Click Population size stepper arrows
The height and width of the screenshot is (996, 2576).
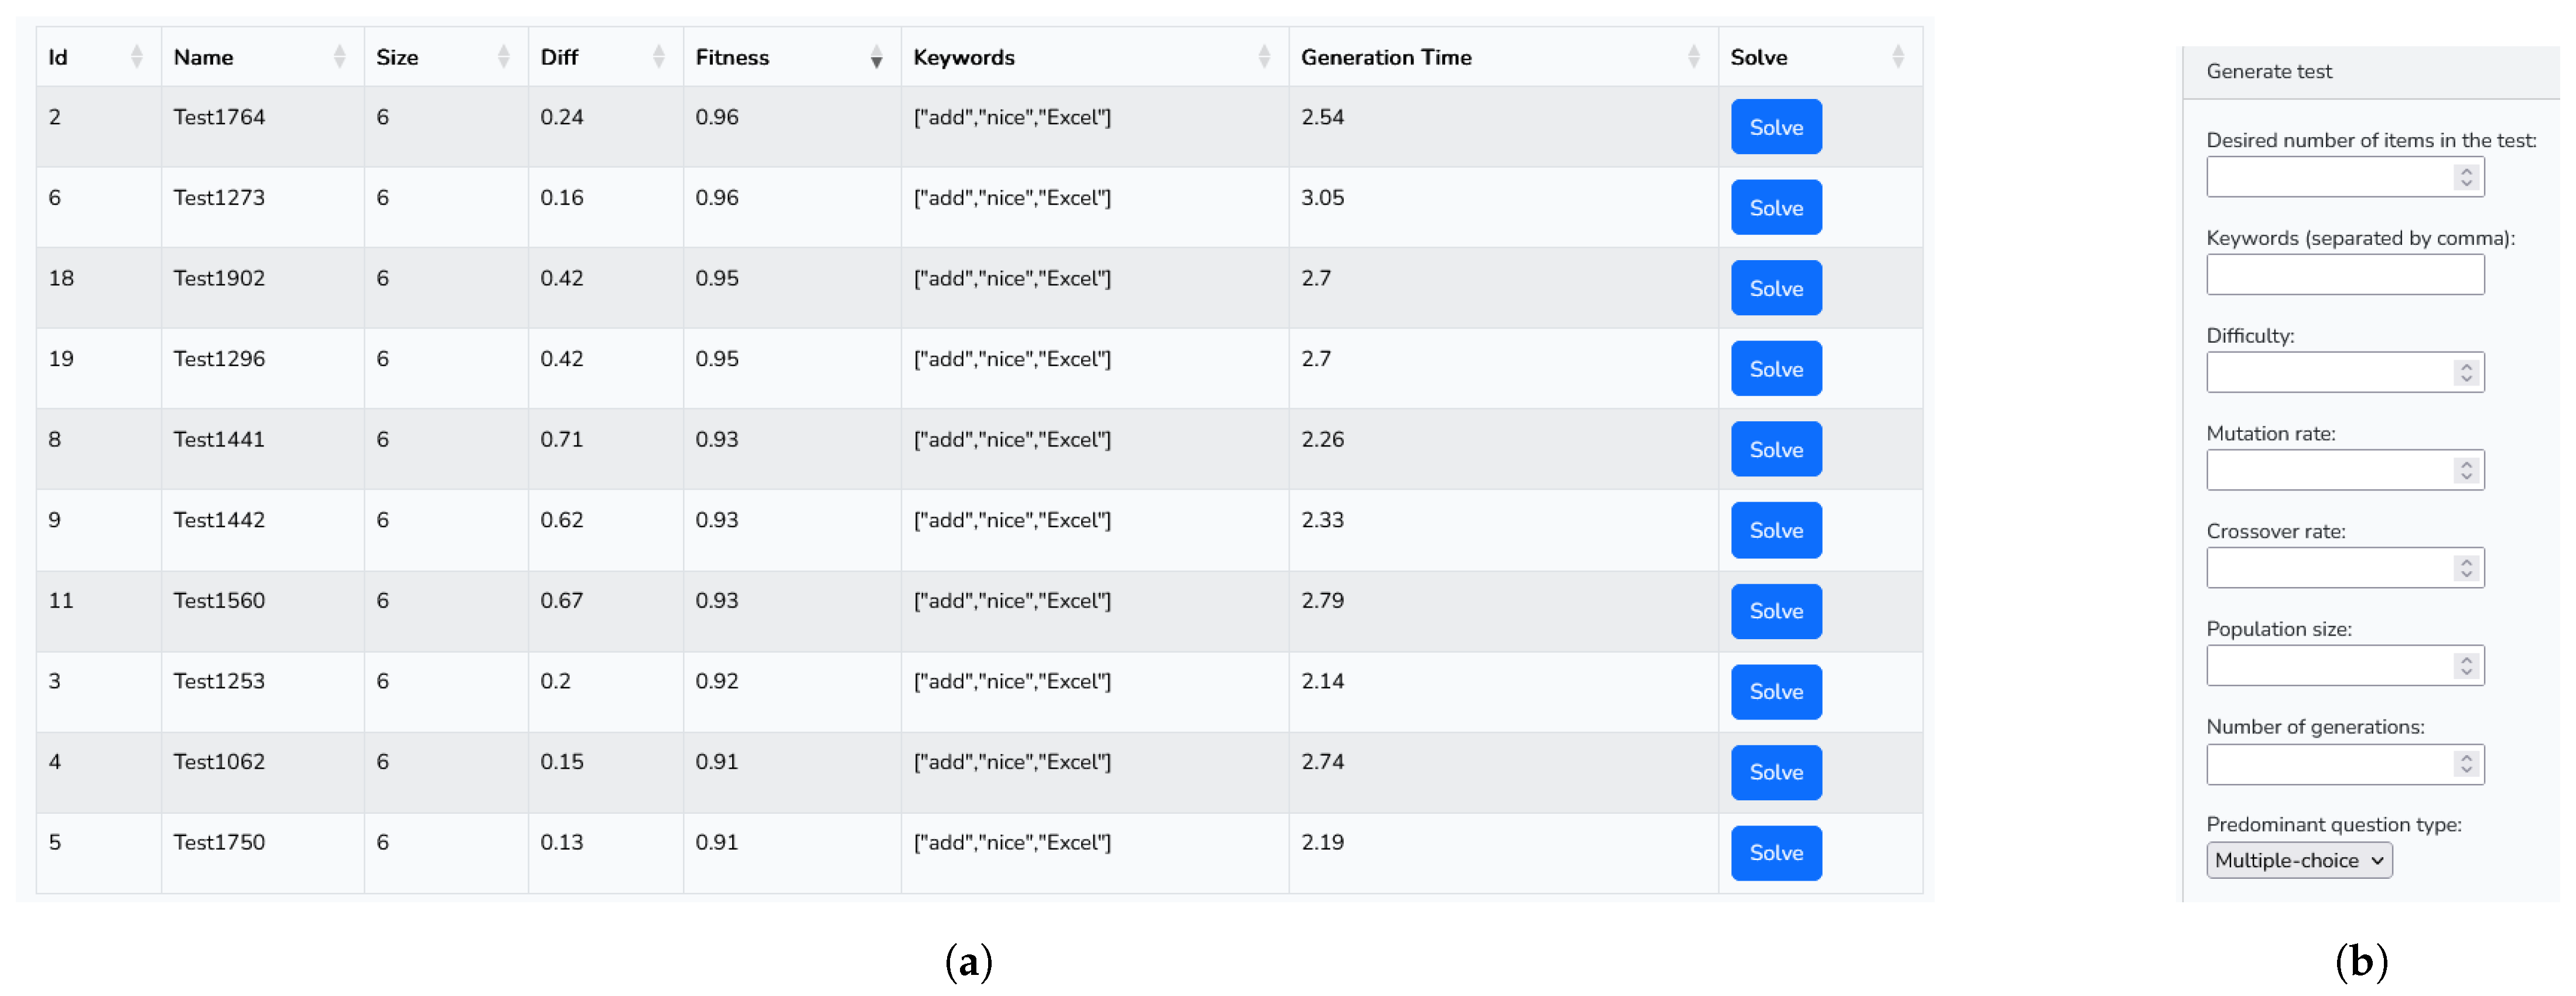pos(2466,666)
